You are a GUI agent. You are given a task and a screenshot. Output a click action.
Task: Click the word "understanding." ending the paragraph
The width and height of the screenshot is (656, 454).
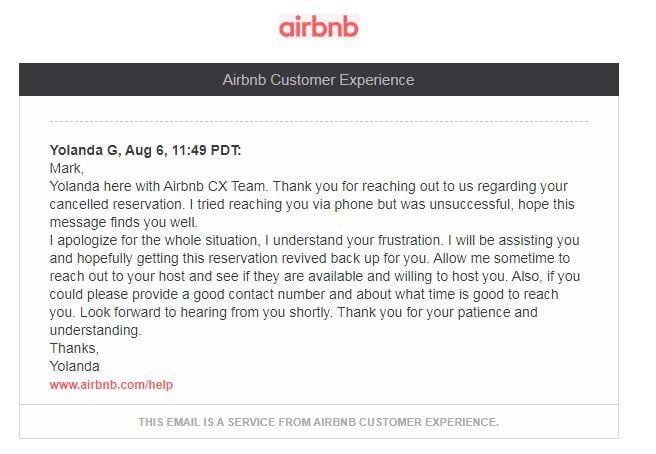[x=95, y=330]
